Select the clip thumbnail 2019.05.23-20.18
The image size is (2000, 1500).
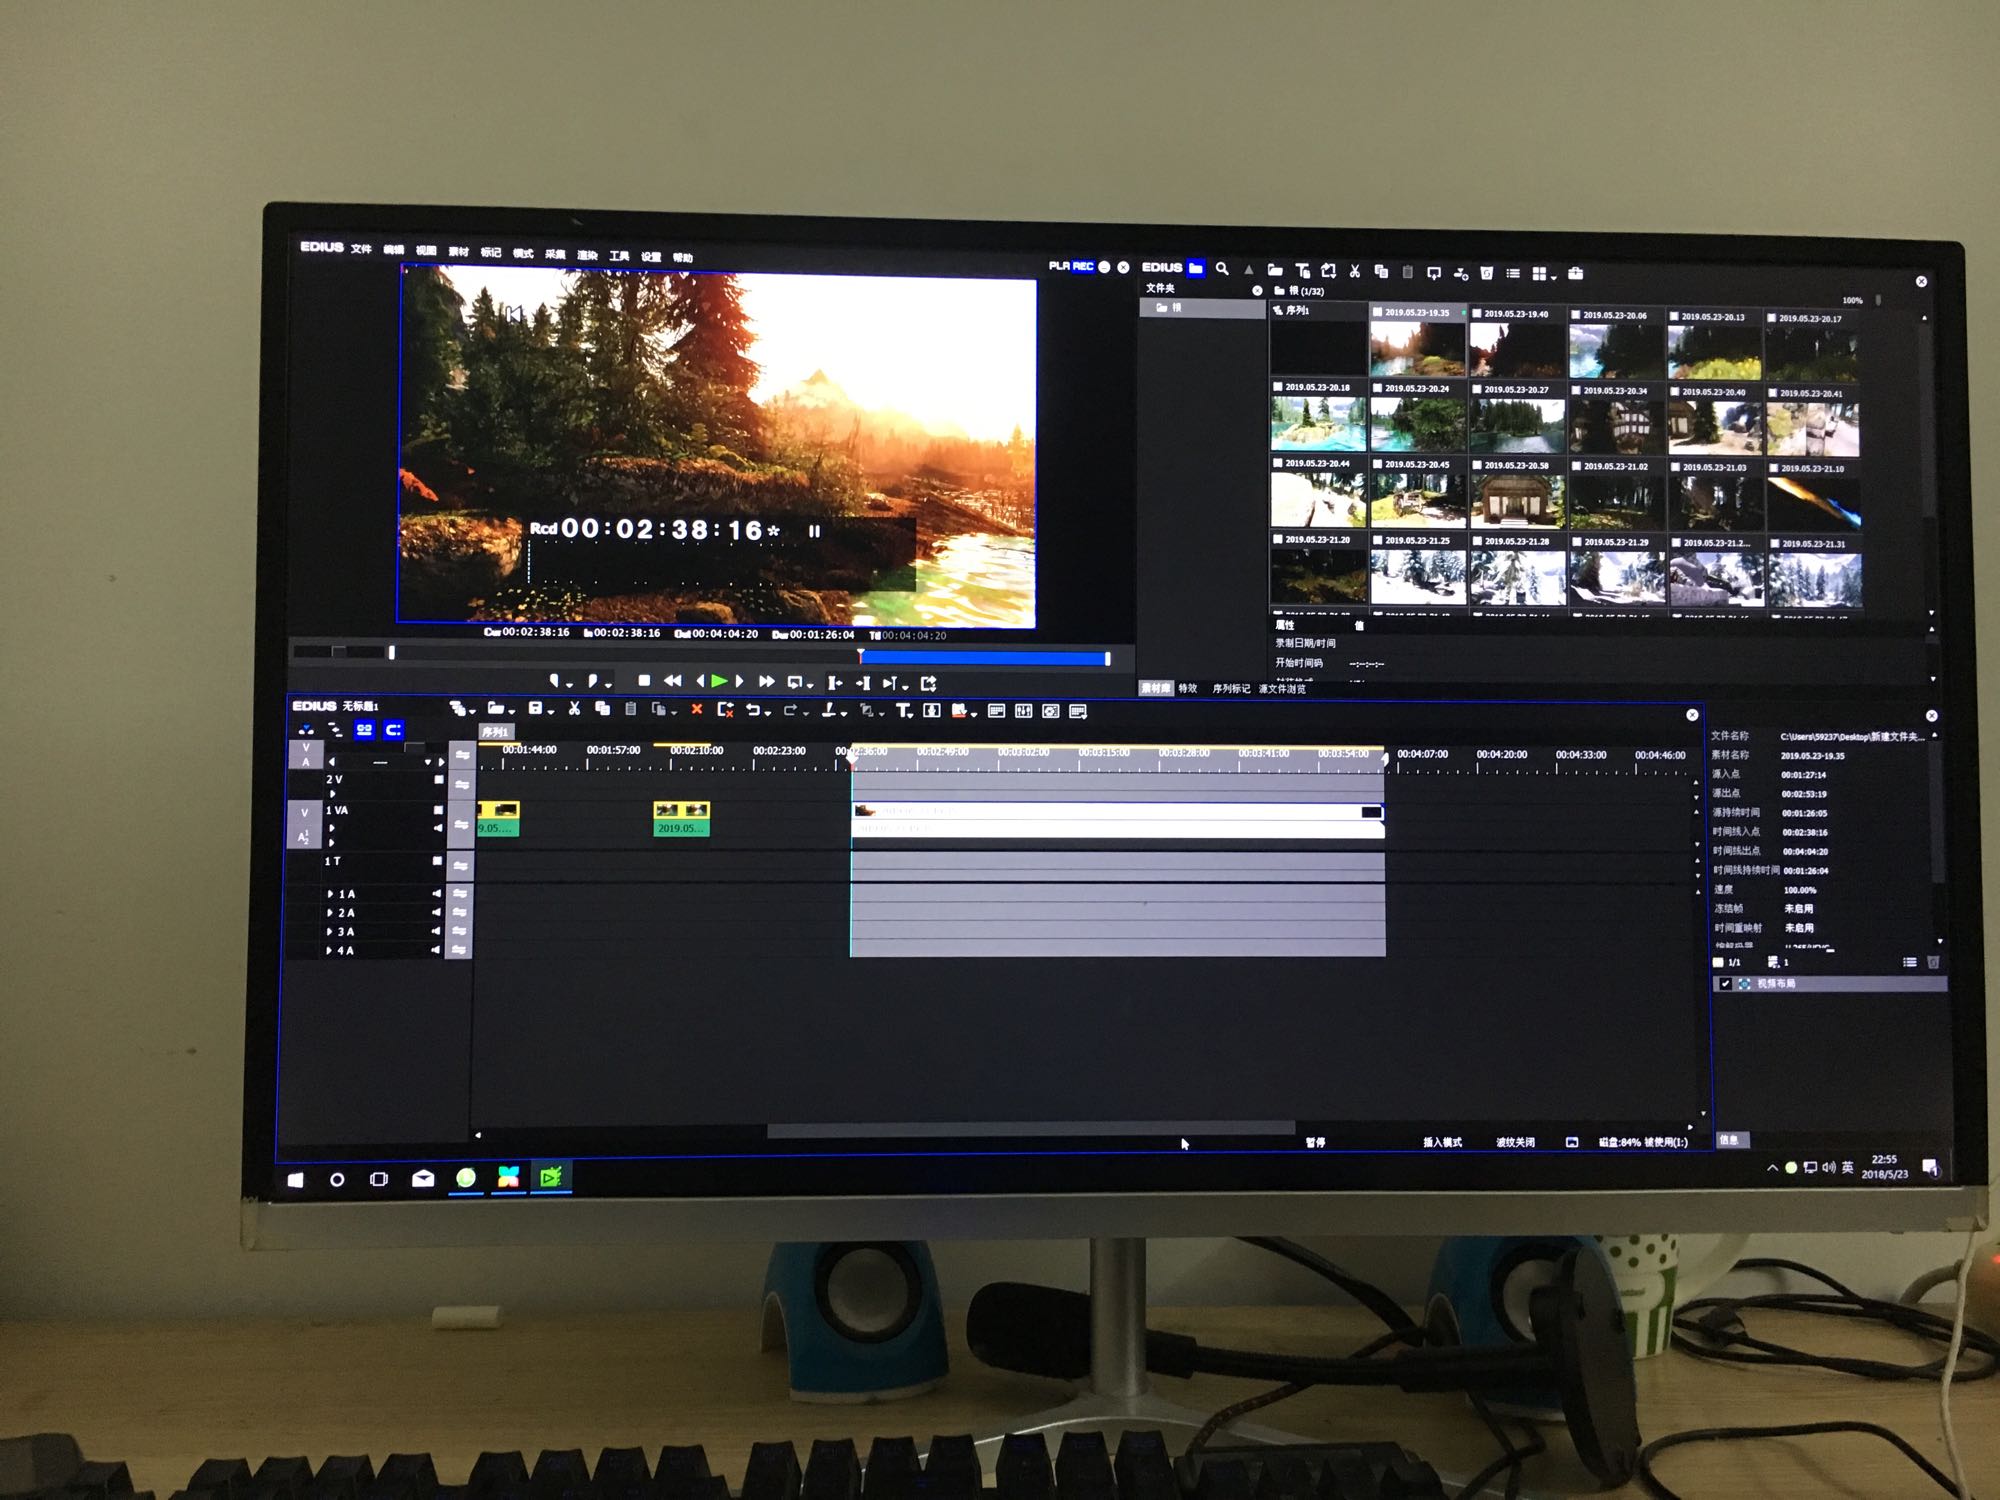pos(1318,416)
